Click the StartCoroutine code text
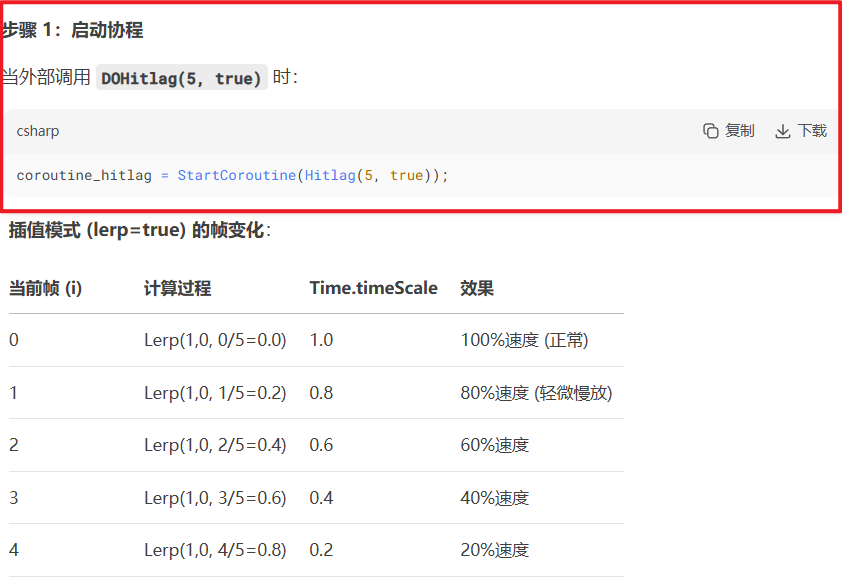 coord(236,175)
